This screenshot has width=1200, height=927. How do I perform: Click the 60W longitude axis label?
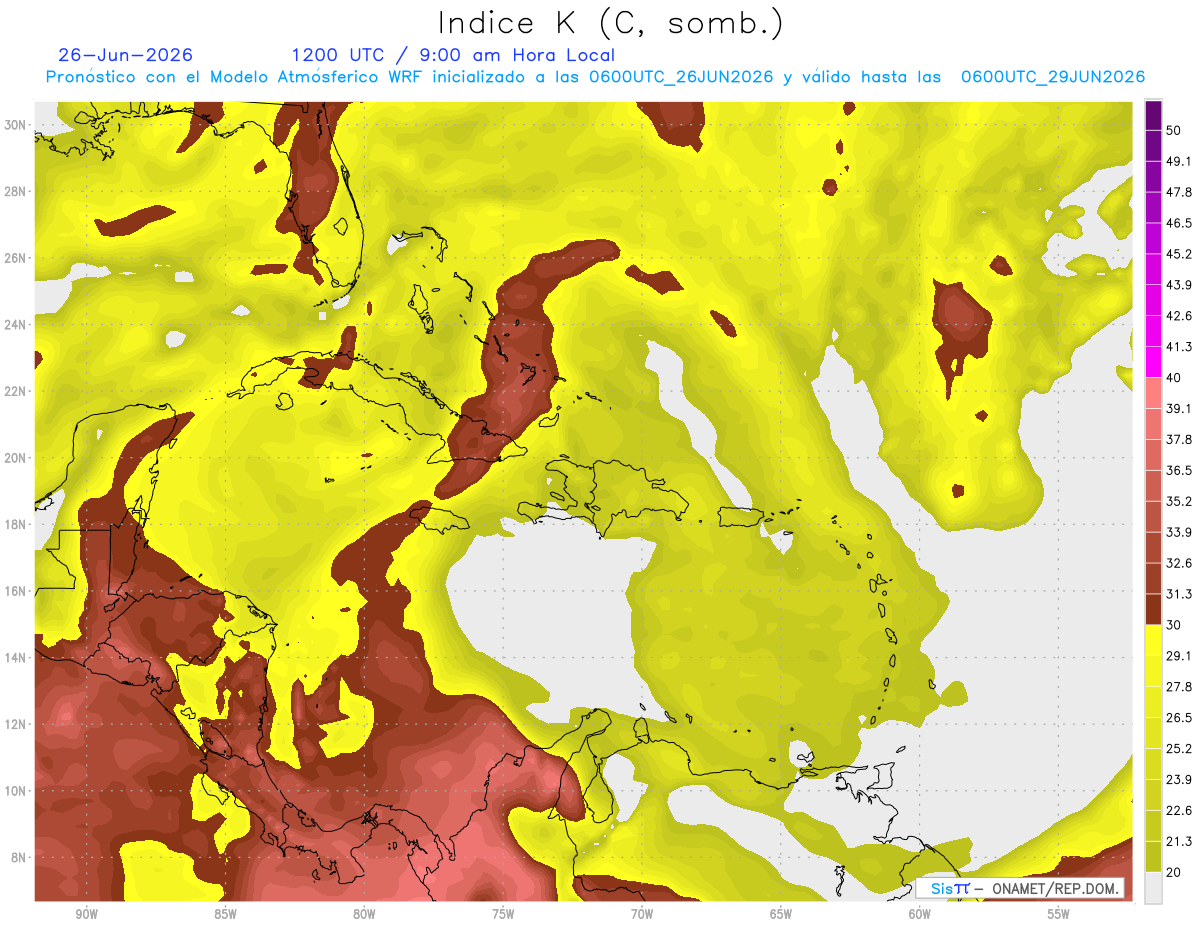[x=920, y=914]
